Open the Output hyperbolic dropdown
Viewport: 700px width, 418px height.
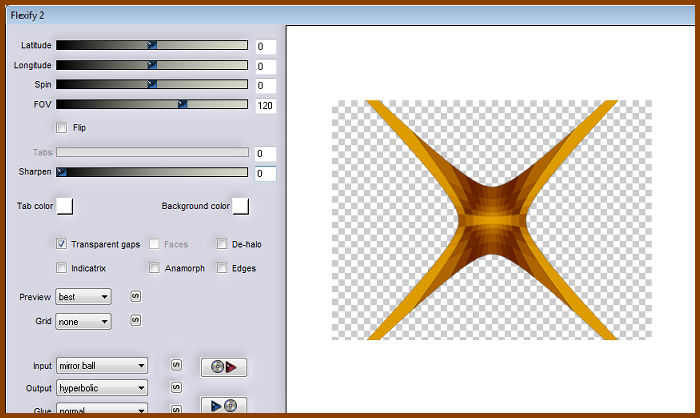coord(102,387)
